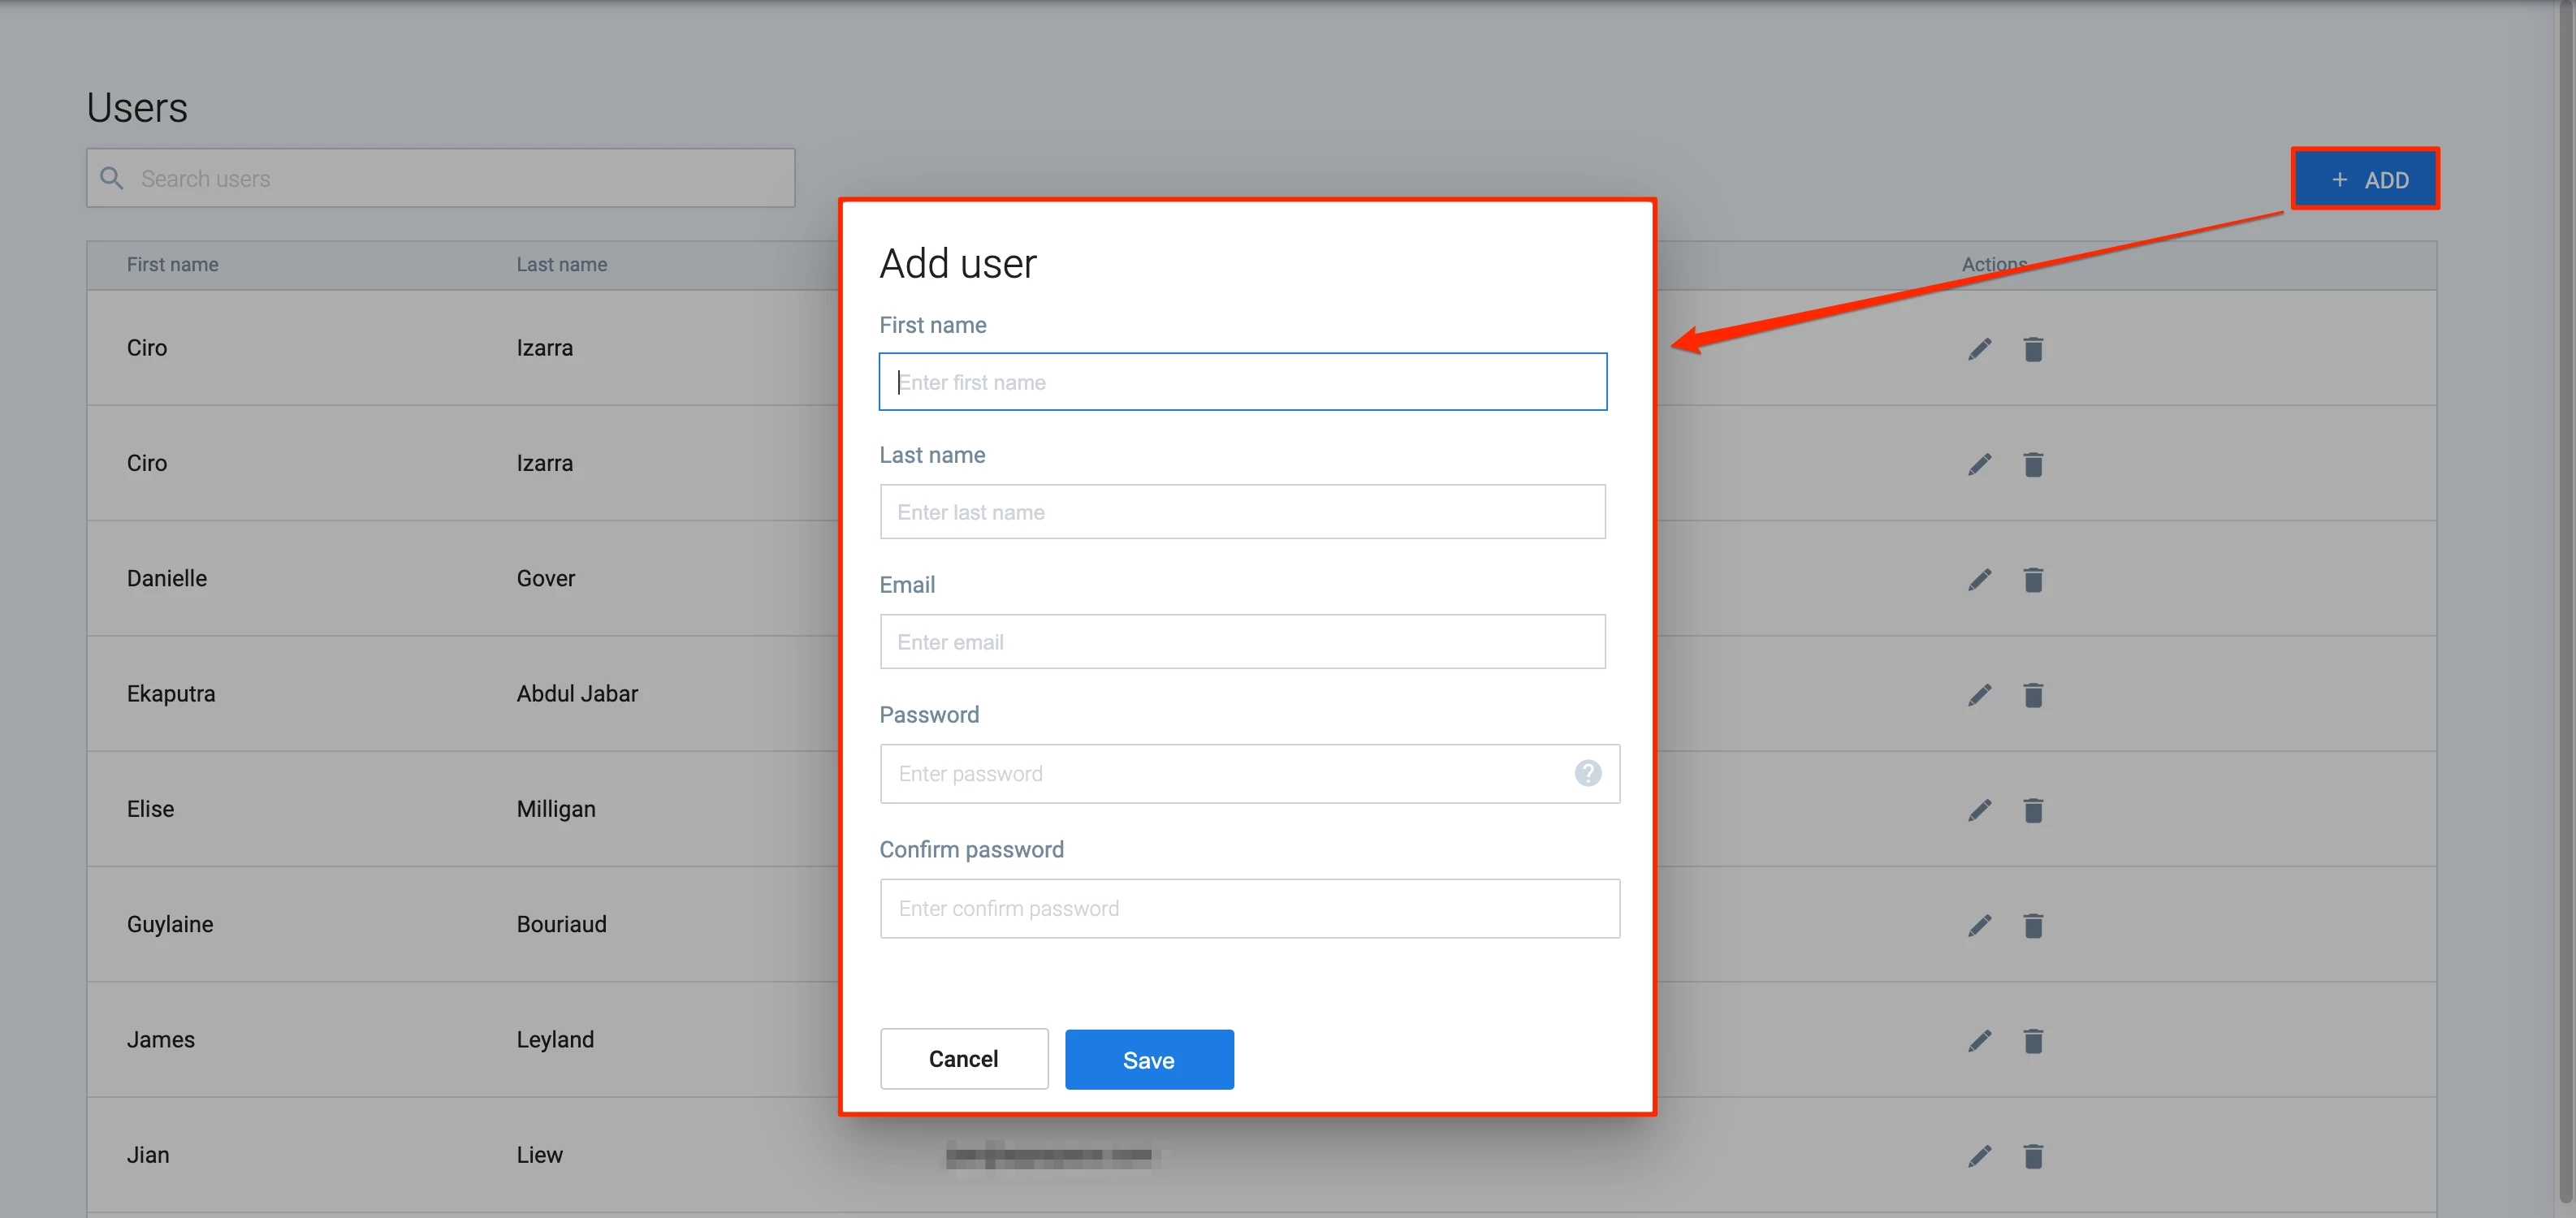The image size is (2576, 1218).
Task: Click the First name column header
Action: click(x=172, y=265)
